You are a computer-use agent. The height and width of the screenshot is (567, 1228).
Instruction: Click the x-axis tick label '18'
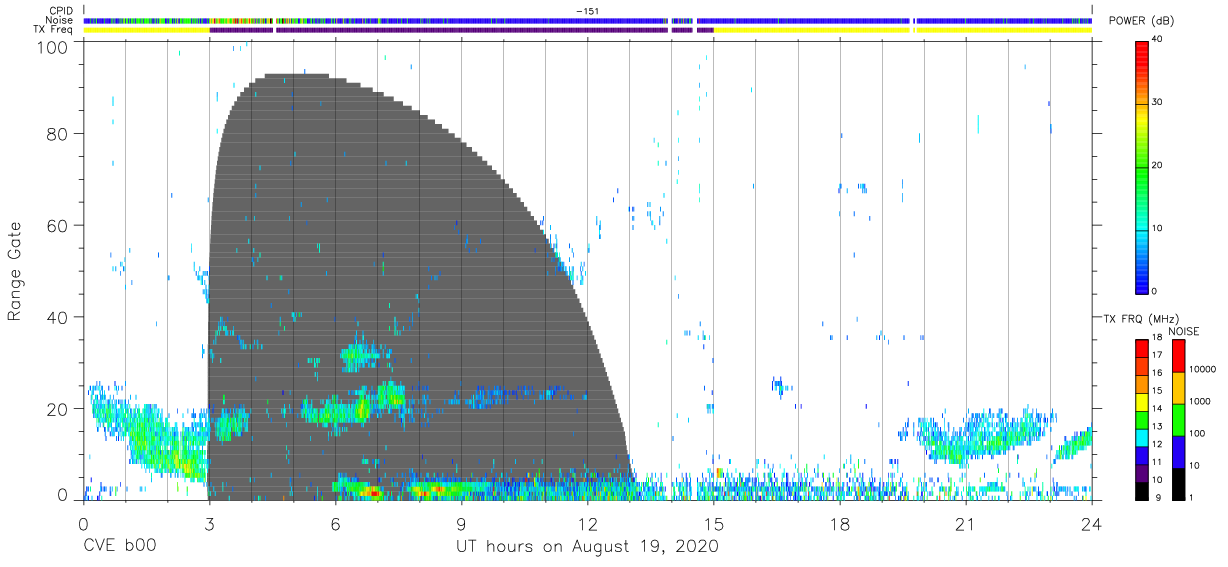coord(840,523)
